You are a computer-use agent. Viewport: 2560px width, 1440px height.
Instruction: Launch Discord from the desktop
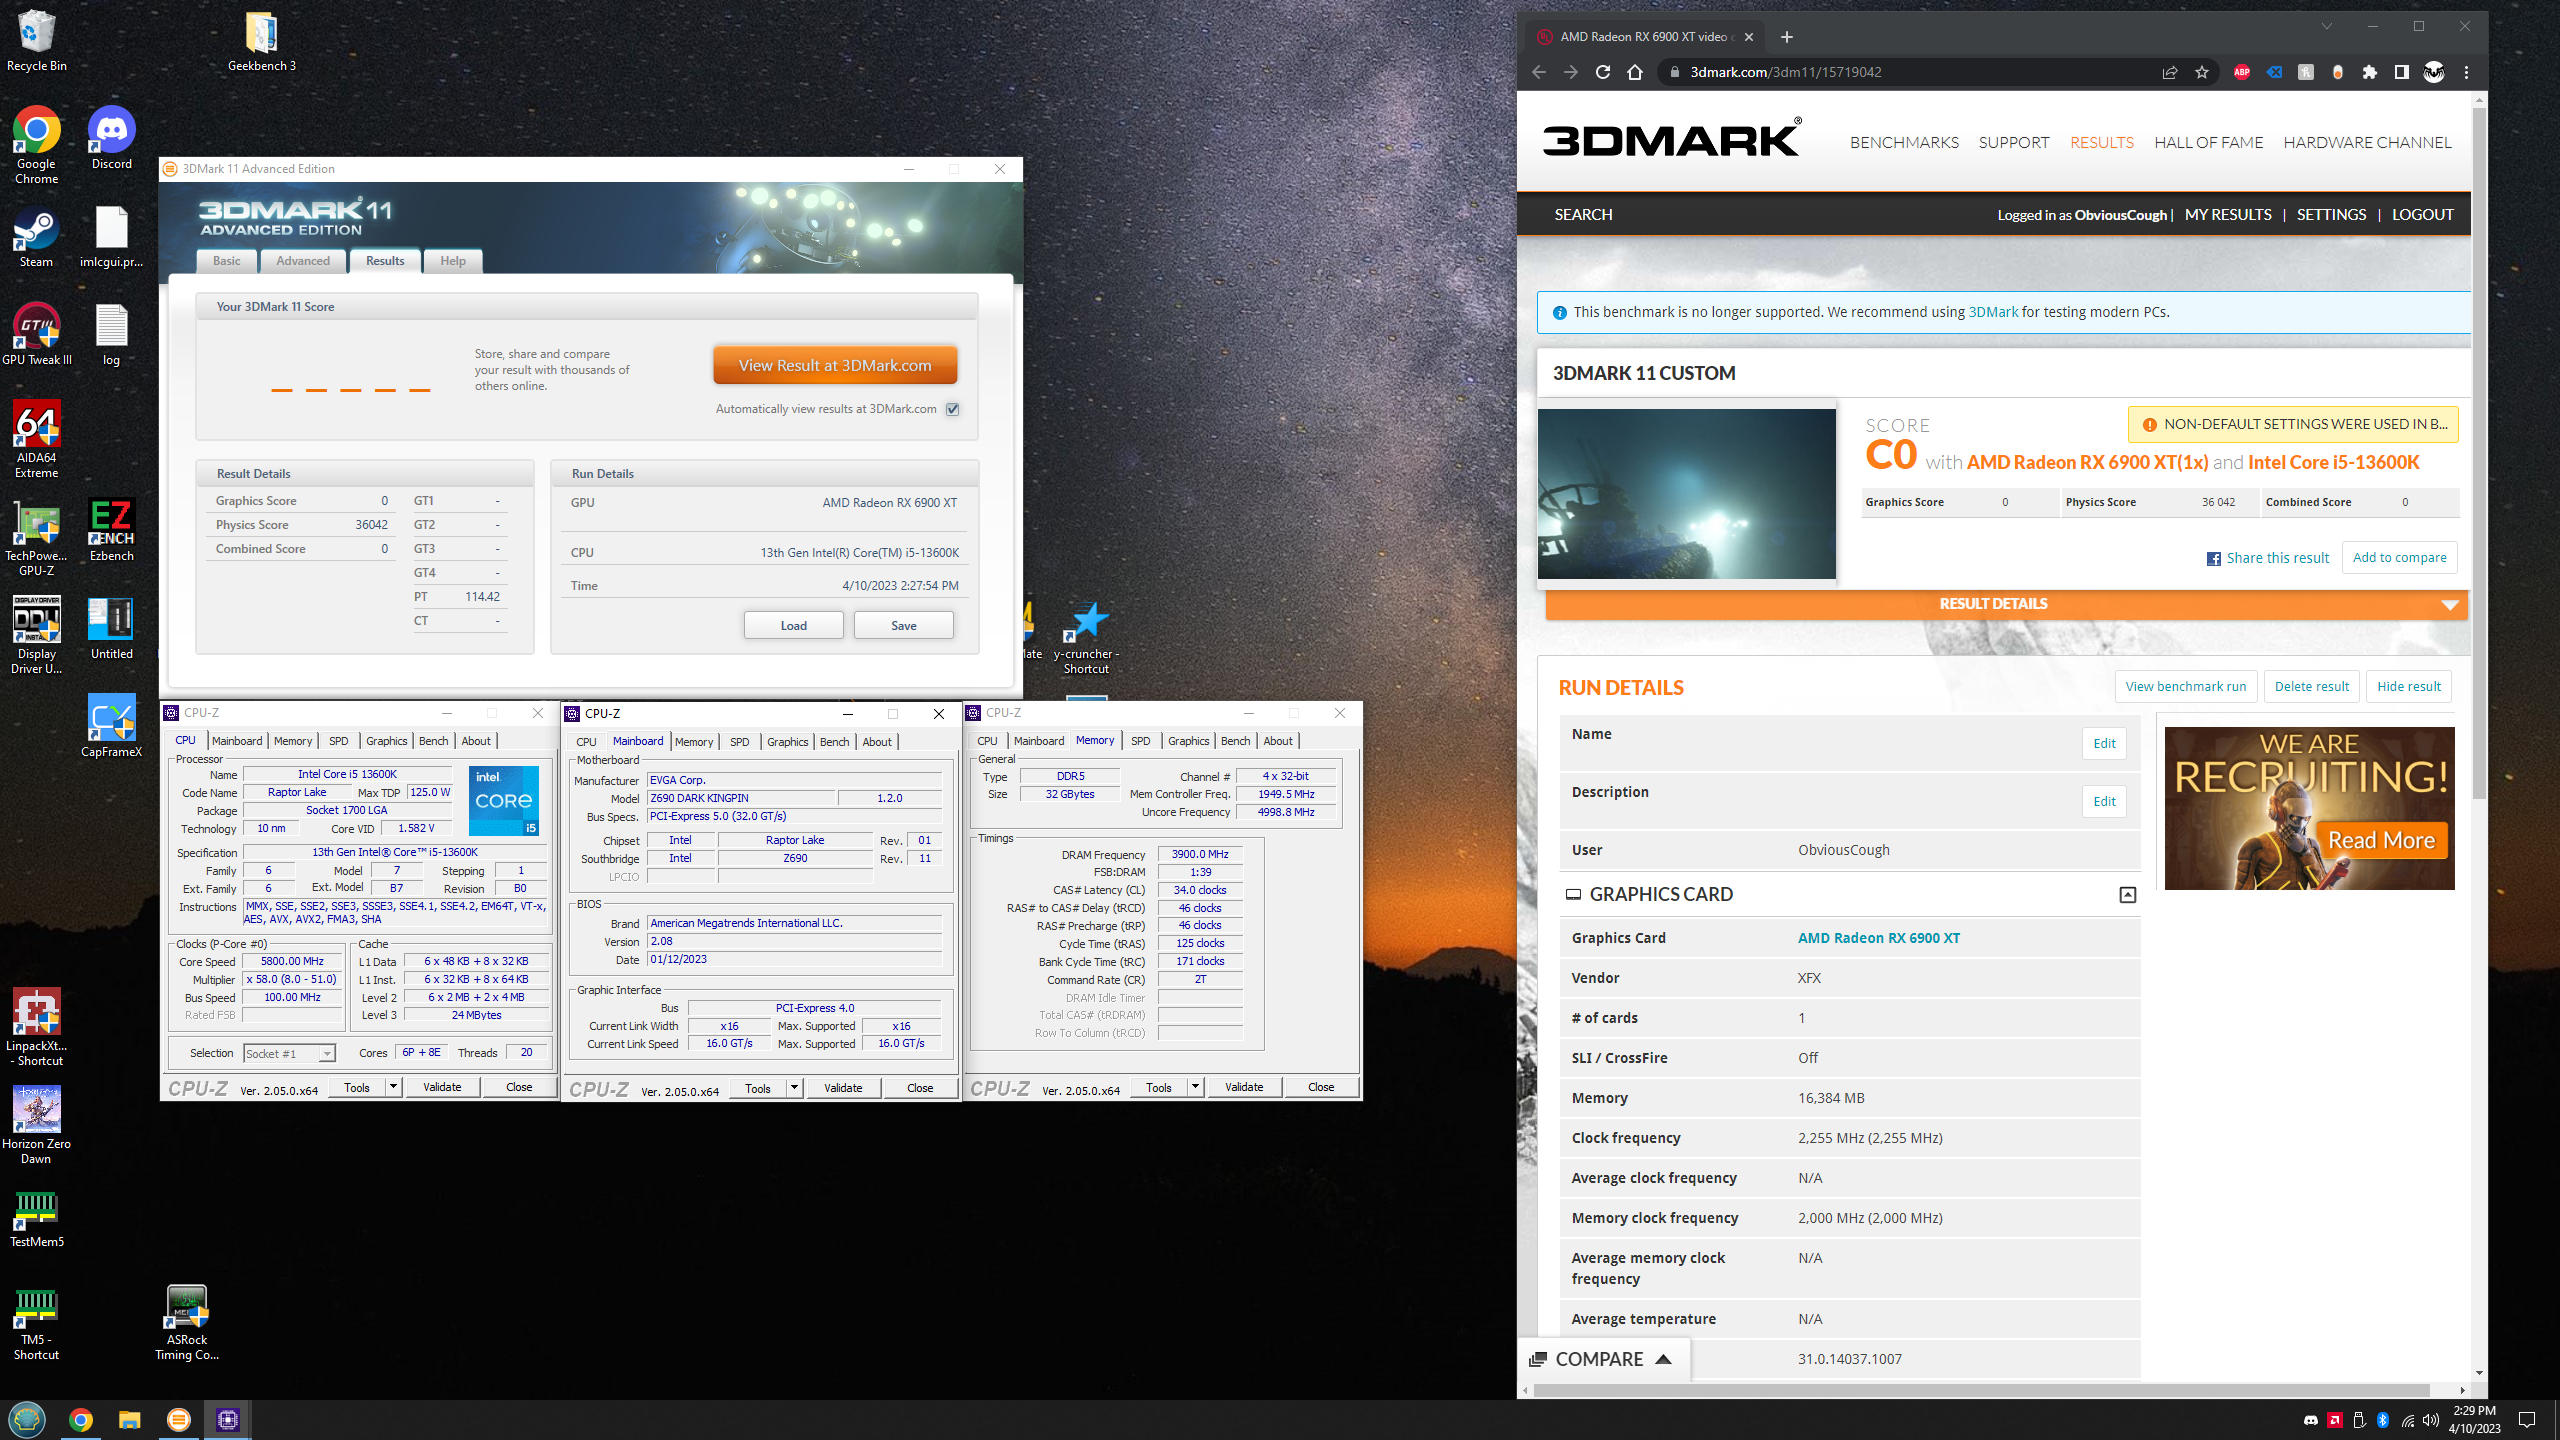111,138
